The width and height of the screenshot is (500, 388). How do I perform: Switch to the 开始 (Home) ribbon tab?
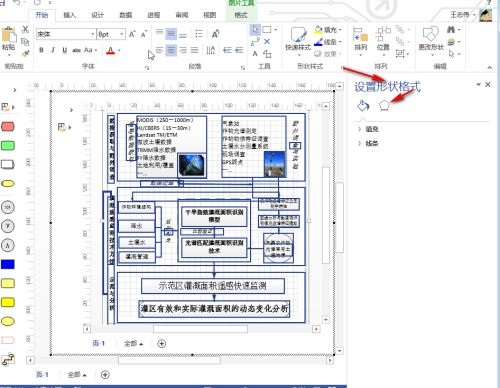tap(42, 15)
